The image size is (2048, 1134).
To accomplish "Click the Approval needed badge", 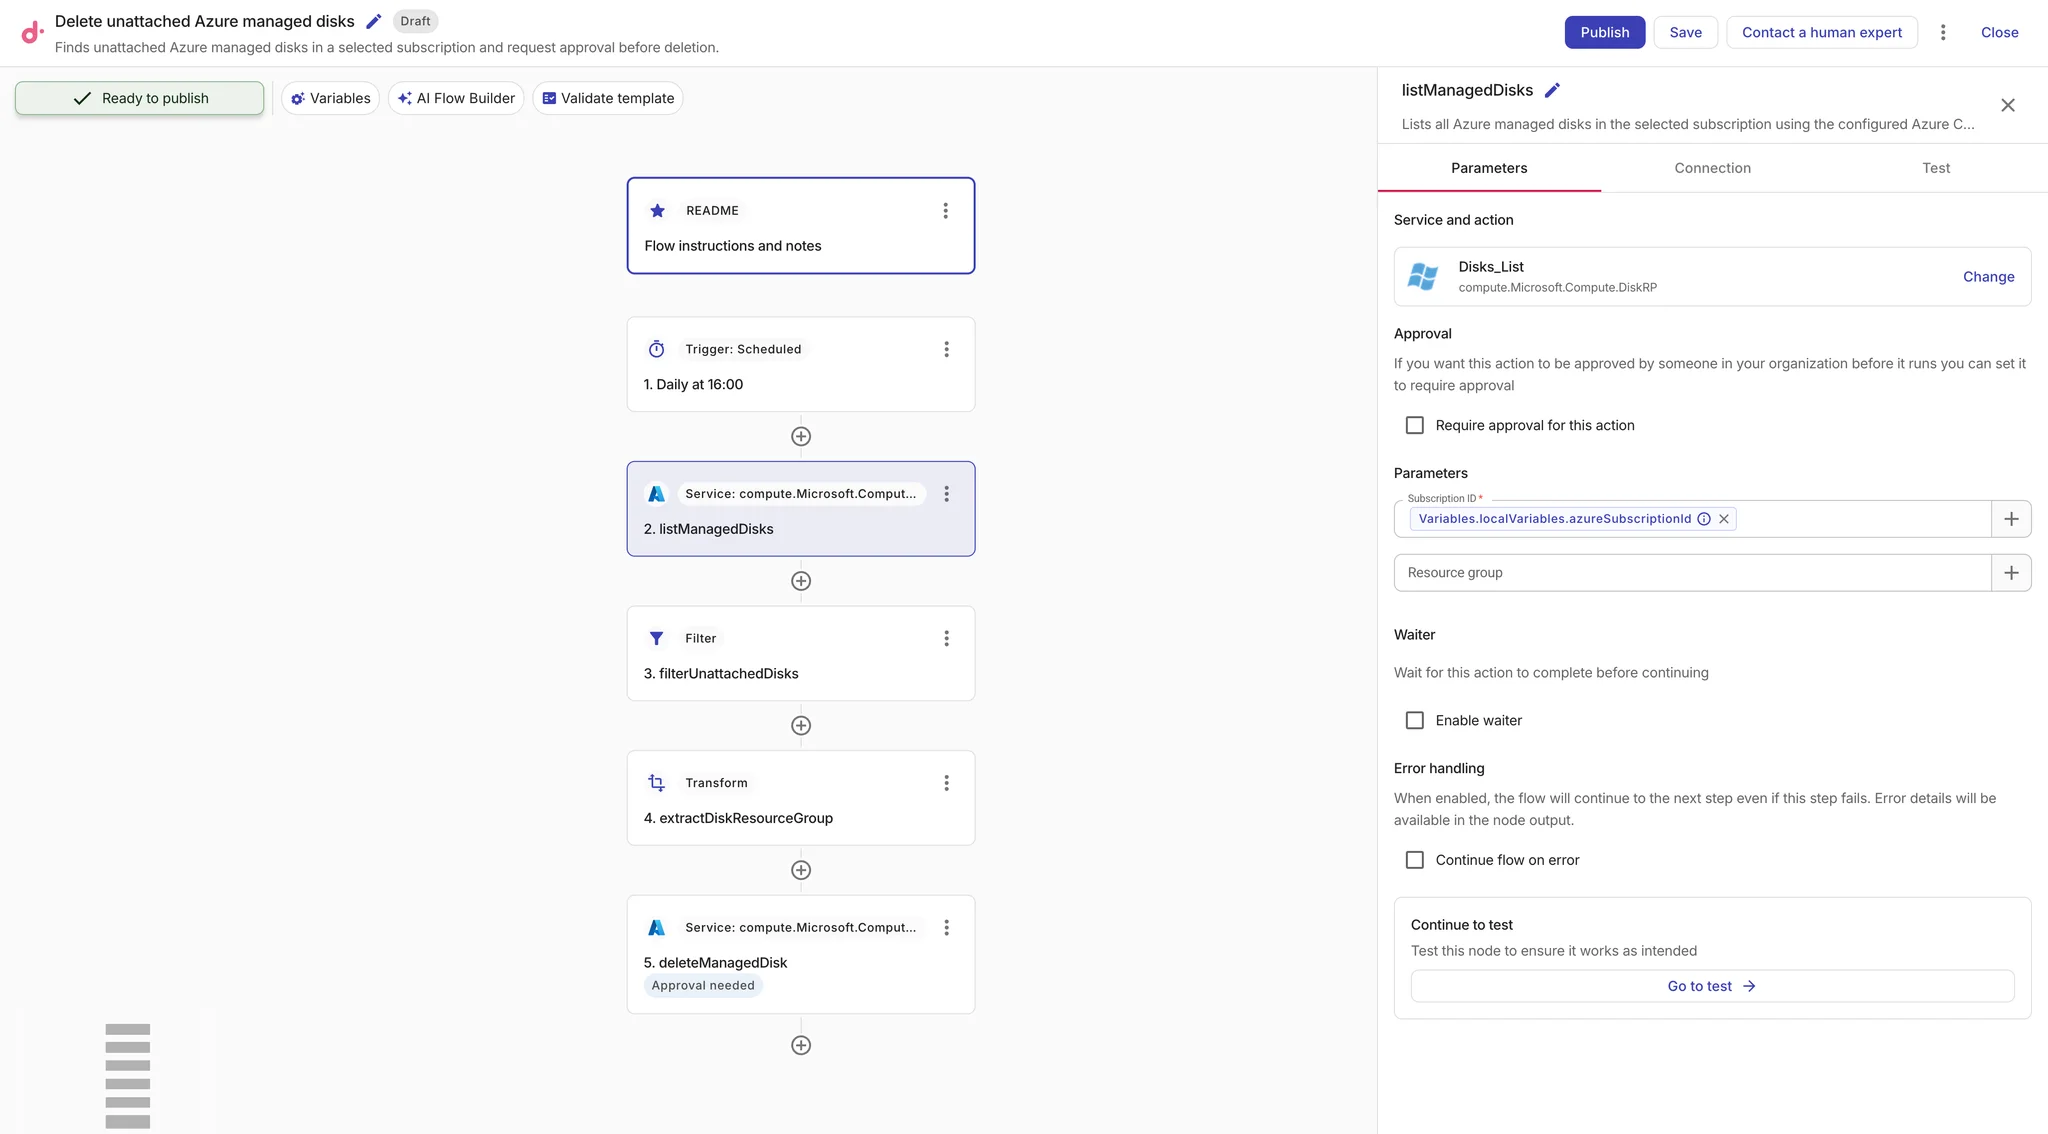I will [703, 985].
